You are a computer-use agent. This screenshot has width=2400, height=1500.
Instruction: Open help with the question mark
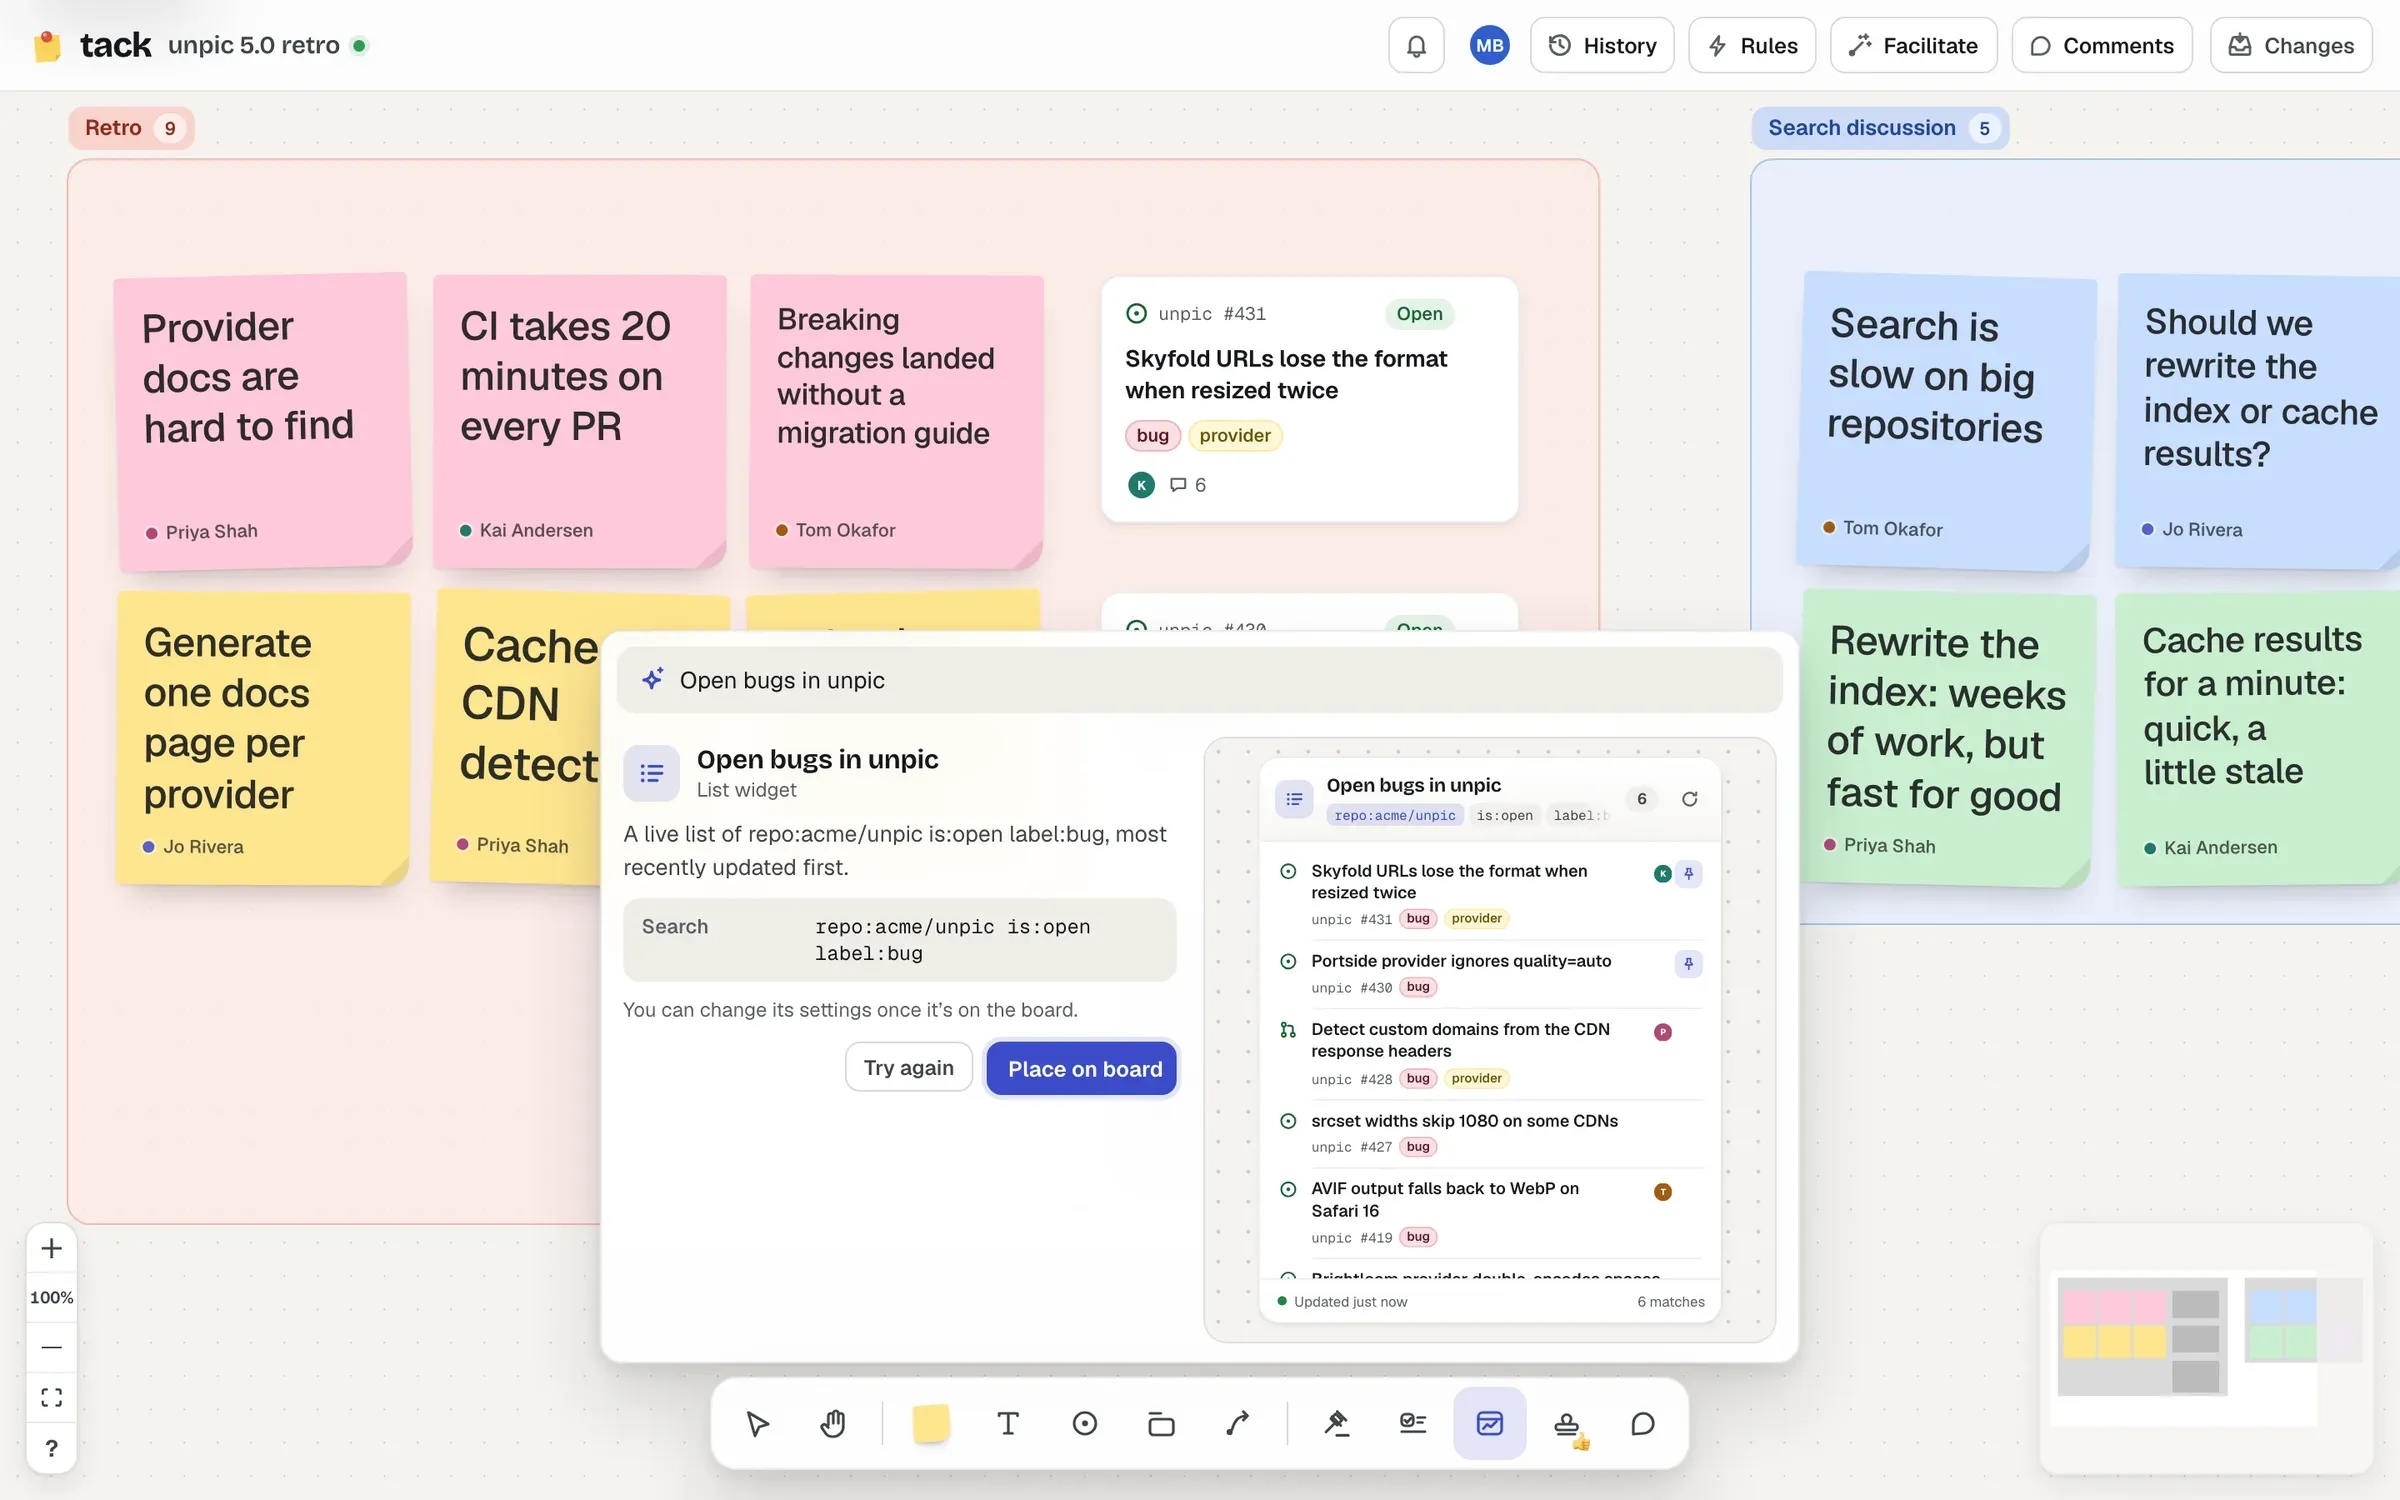tap(52, 1448)
